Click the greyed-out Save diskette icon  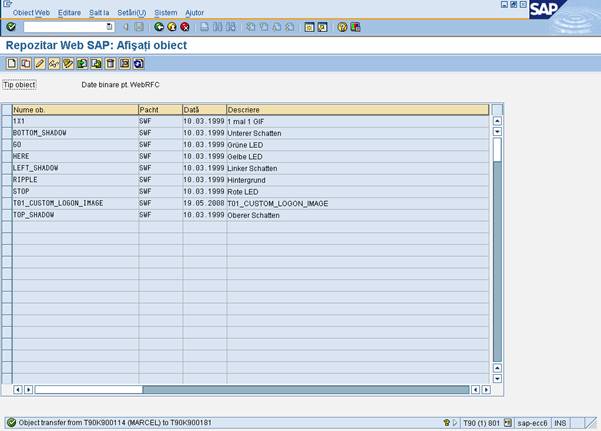(x=139, y=27)
